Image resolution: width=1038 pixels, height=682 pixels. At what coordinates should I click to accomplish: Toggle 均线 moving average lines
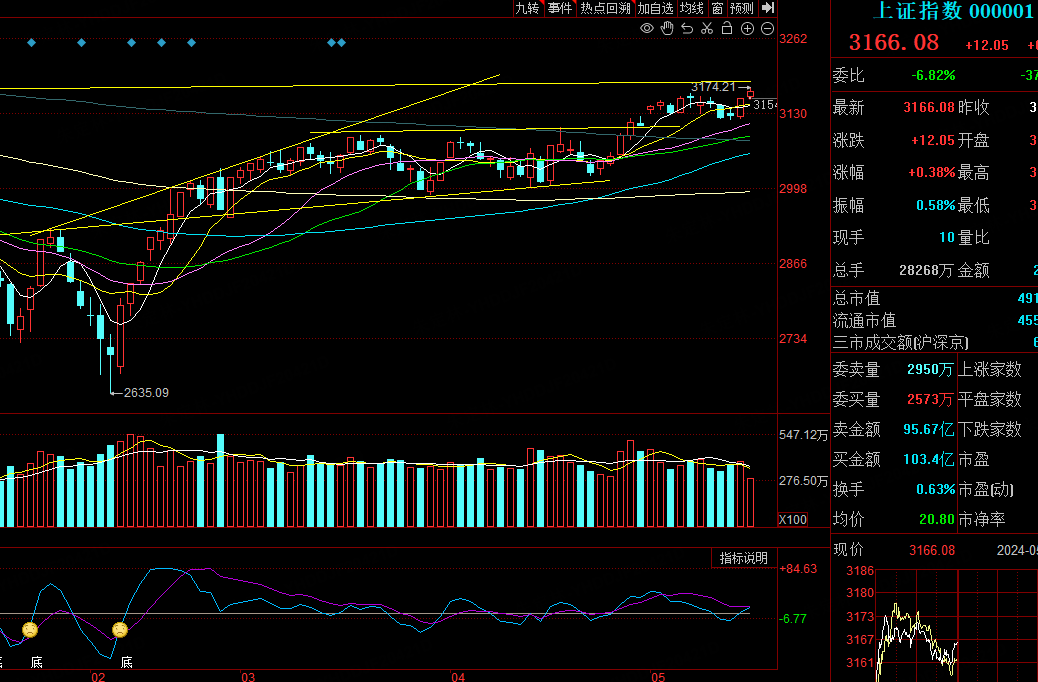point(692,8)
